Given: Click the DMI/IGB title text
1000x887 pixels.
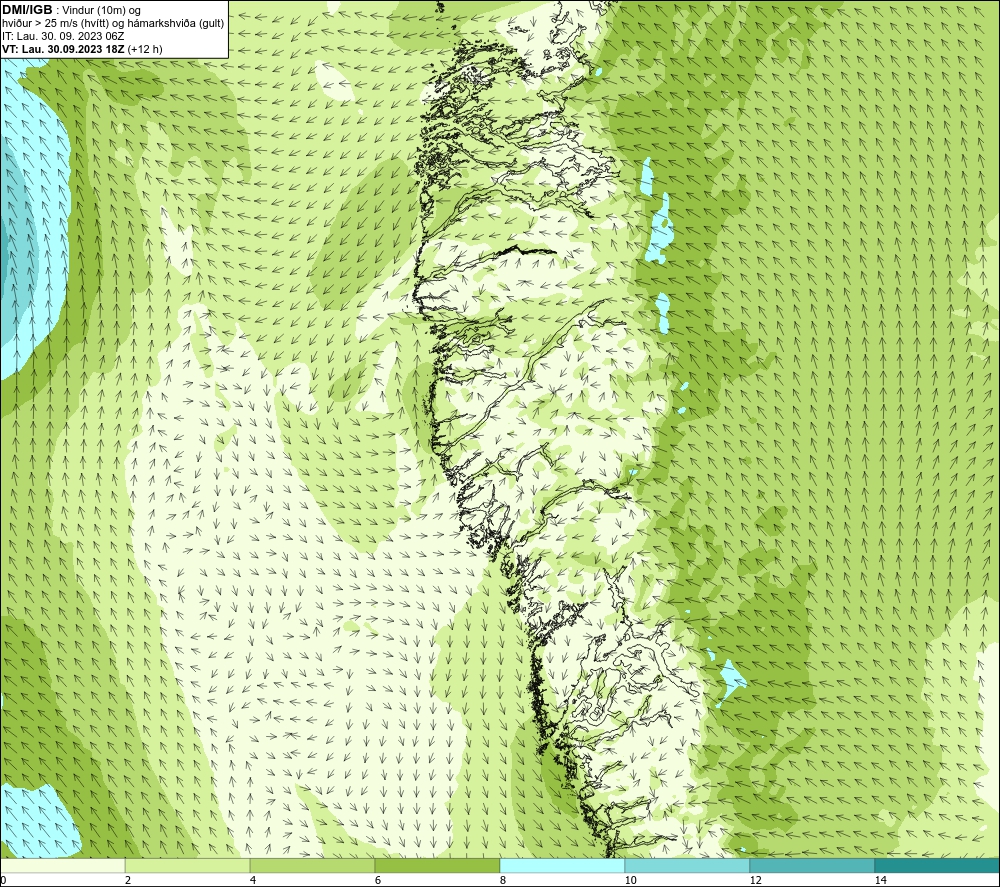Looking at the screenshot, I should [27, 10].
